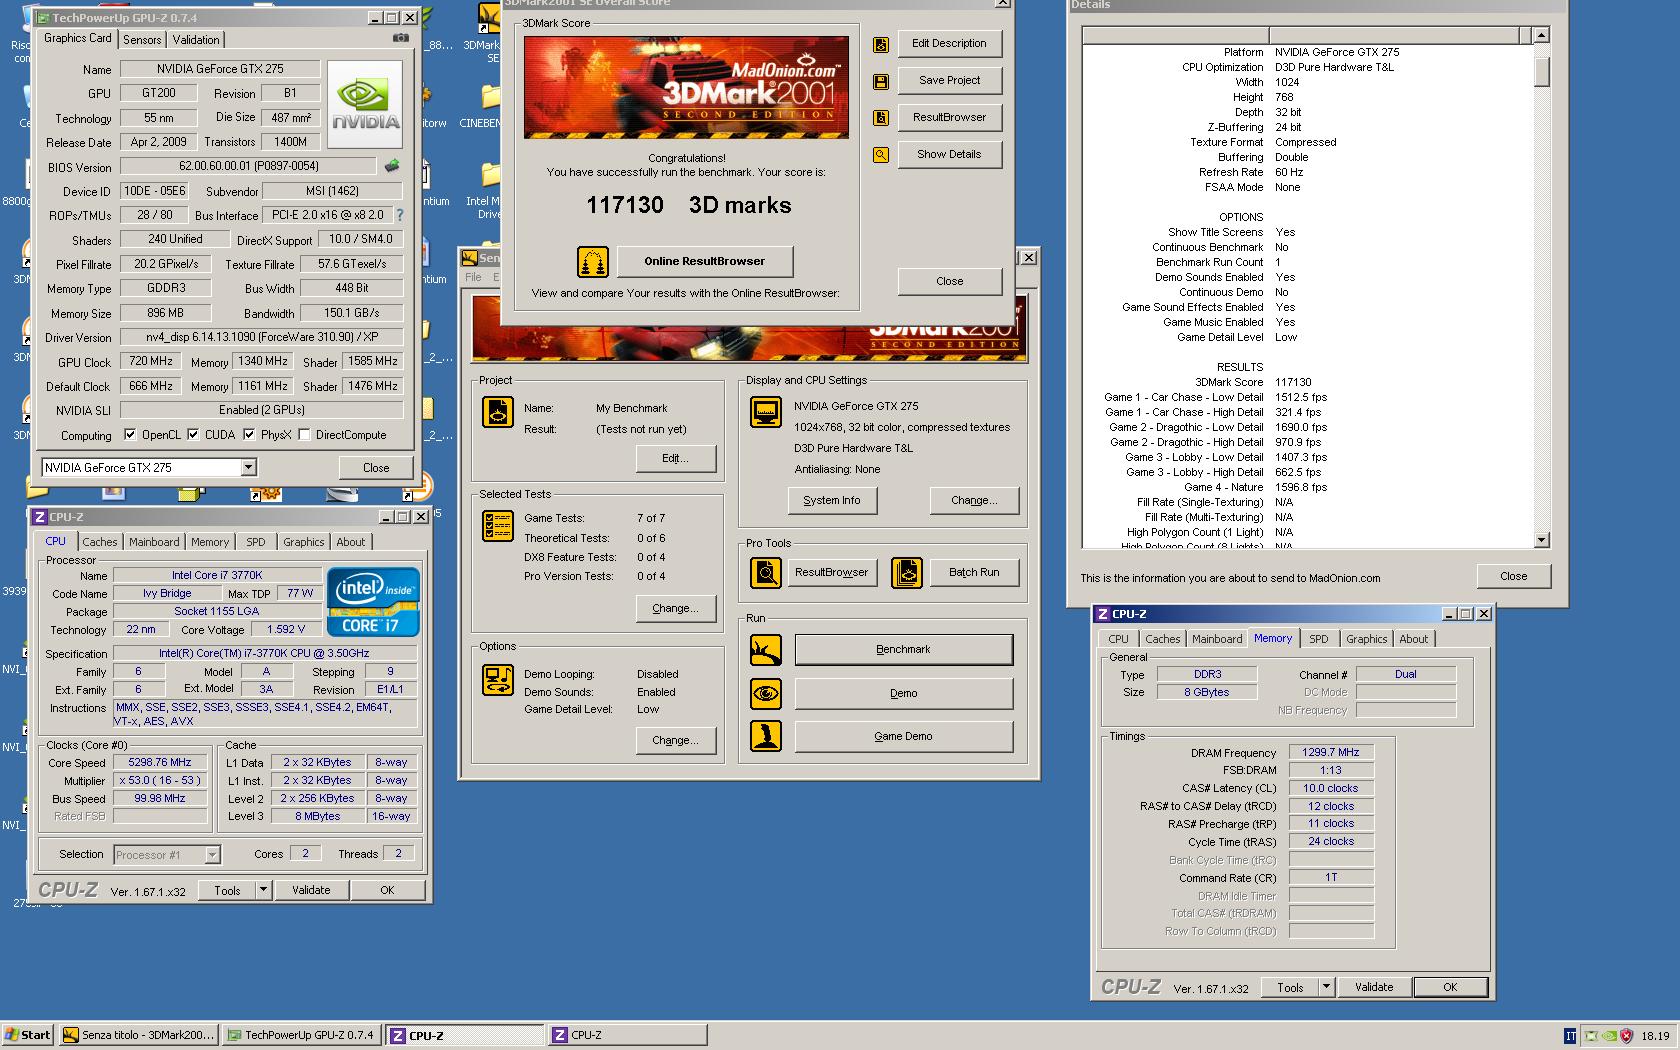Click the Batch Run icon

(x=907, y=573)
